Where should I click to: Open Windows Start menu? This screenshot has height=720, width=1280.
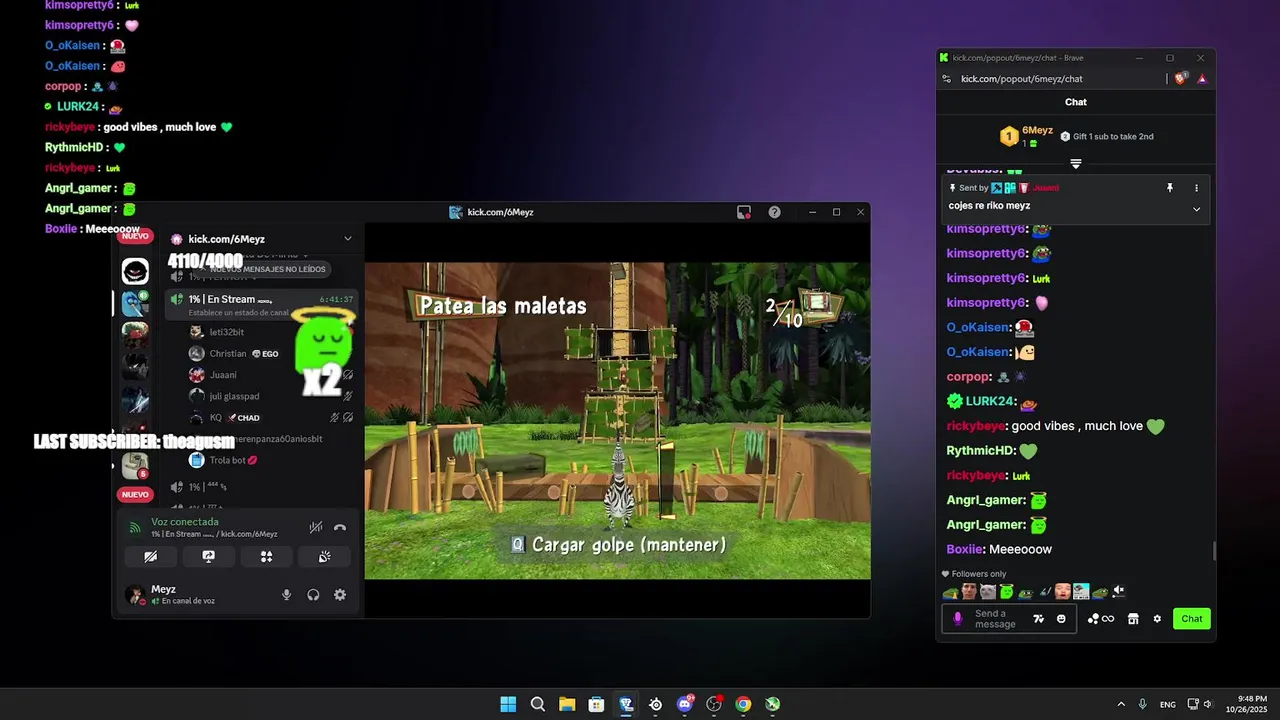508,704
